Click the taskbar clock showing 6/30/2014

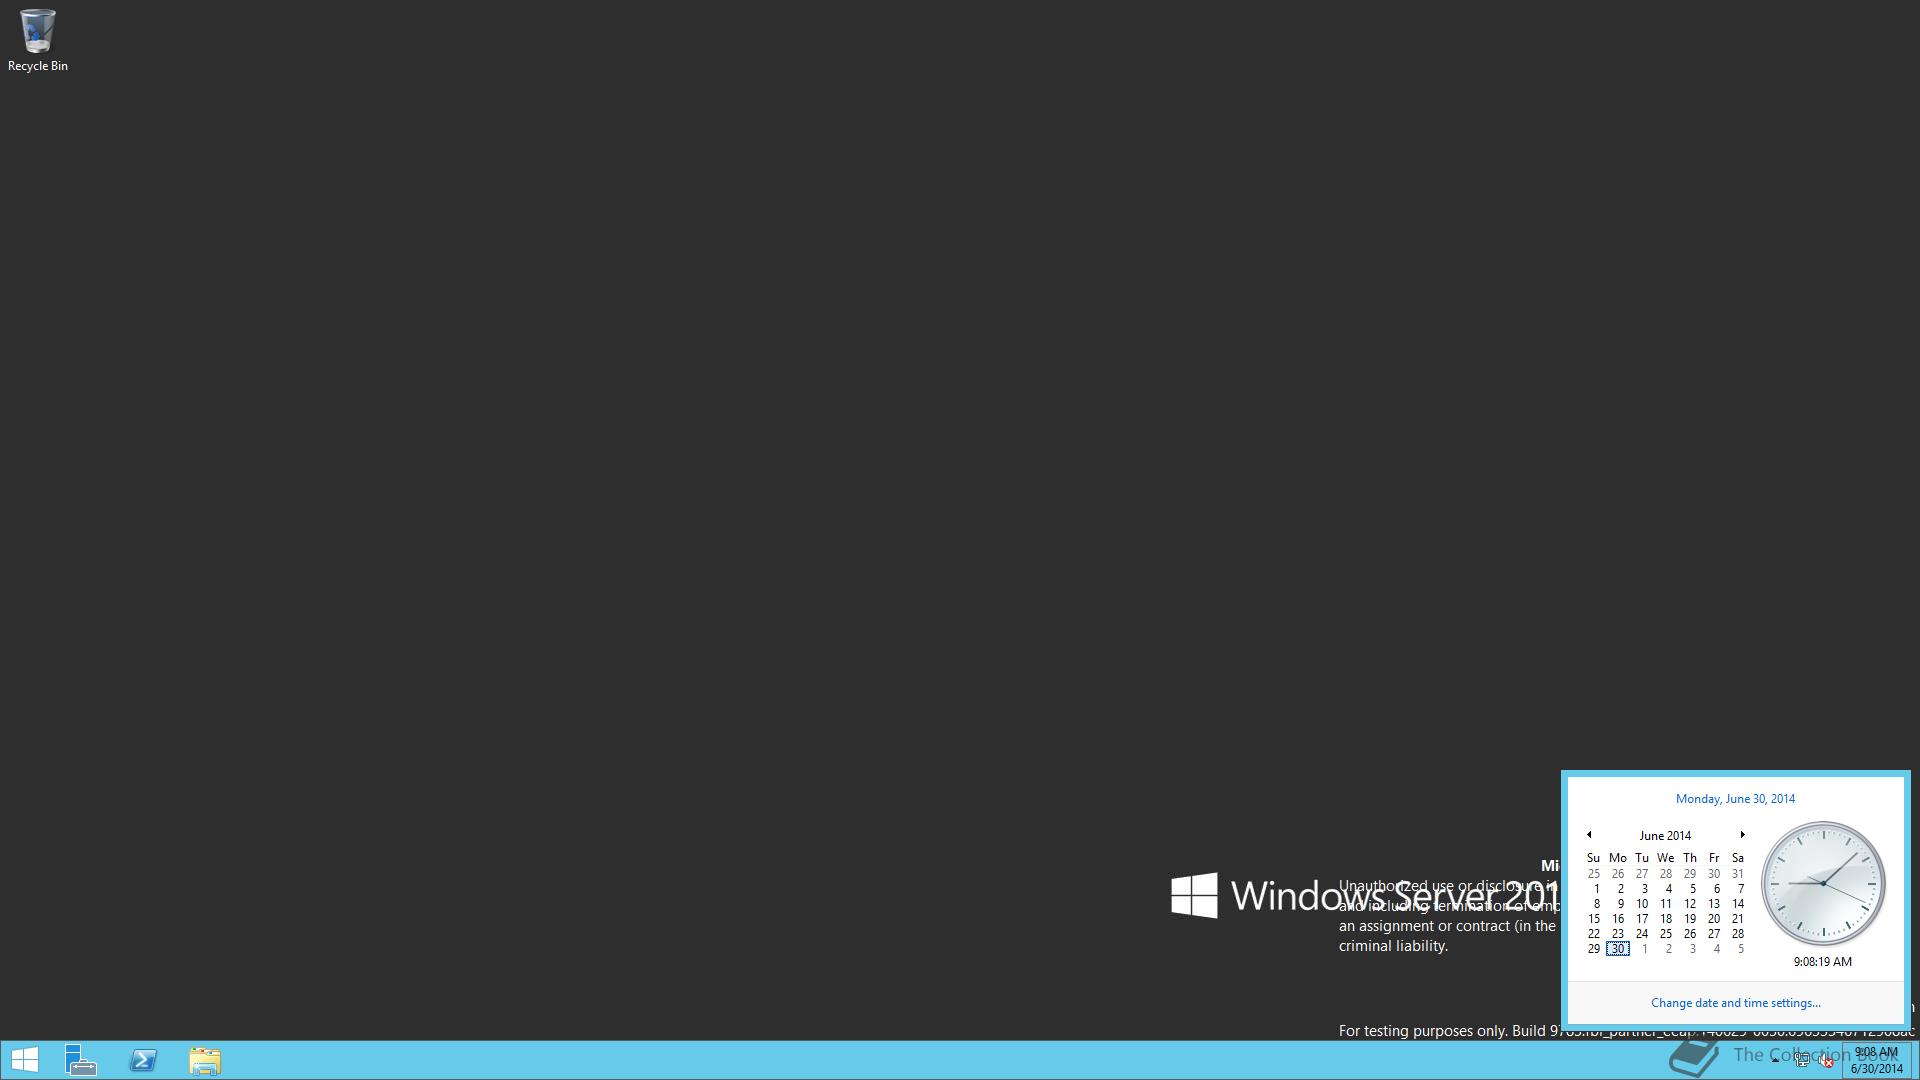click(x=1876, y=1060)
